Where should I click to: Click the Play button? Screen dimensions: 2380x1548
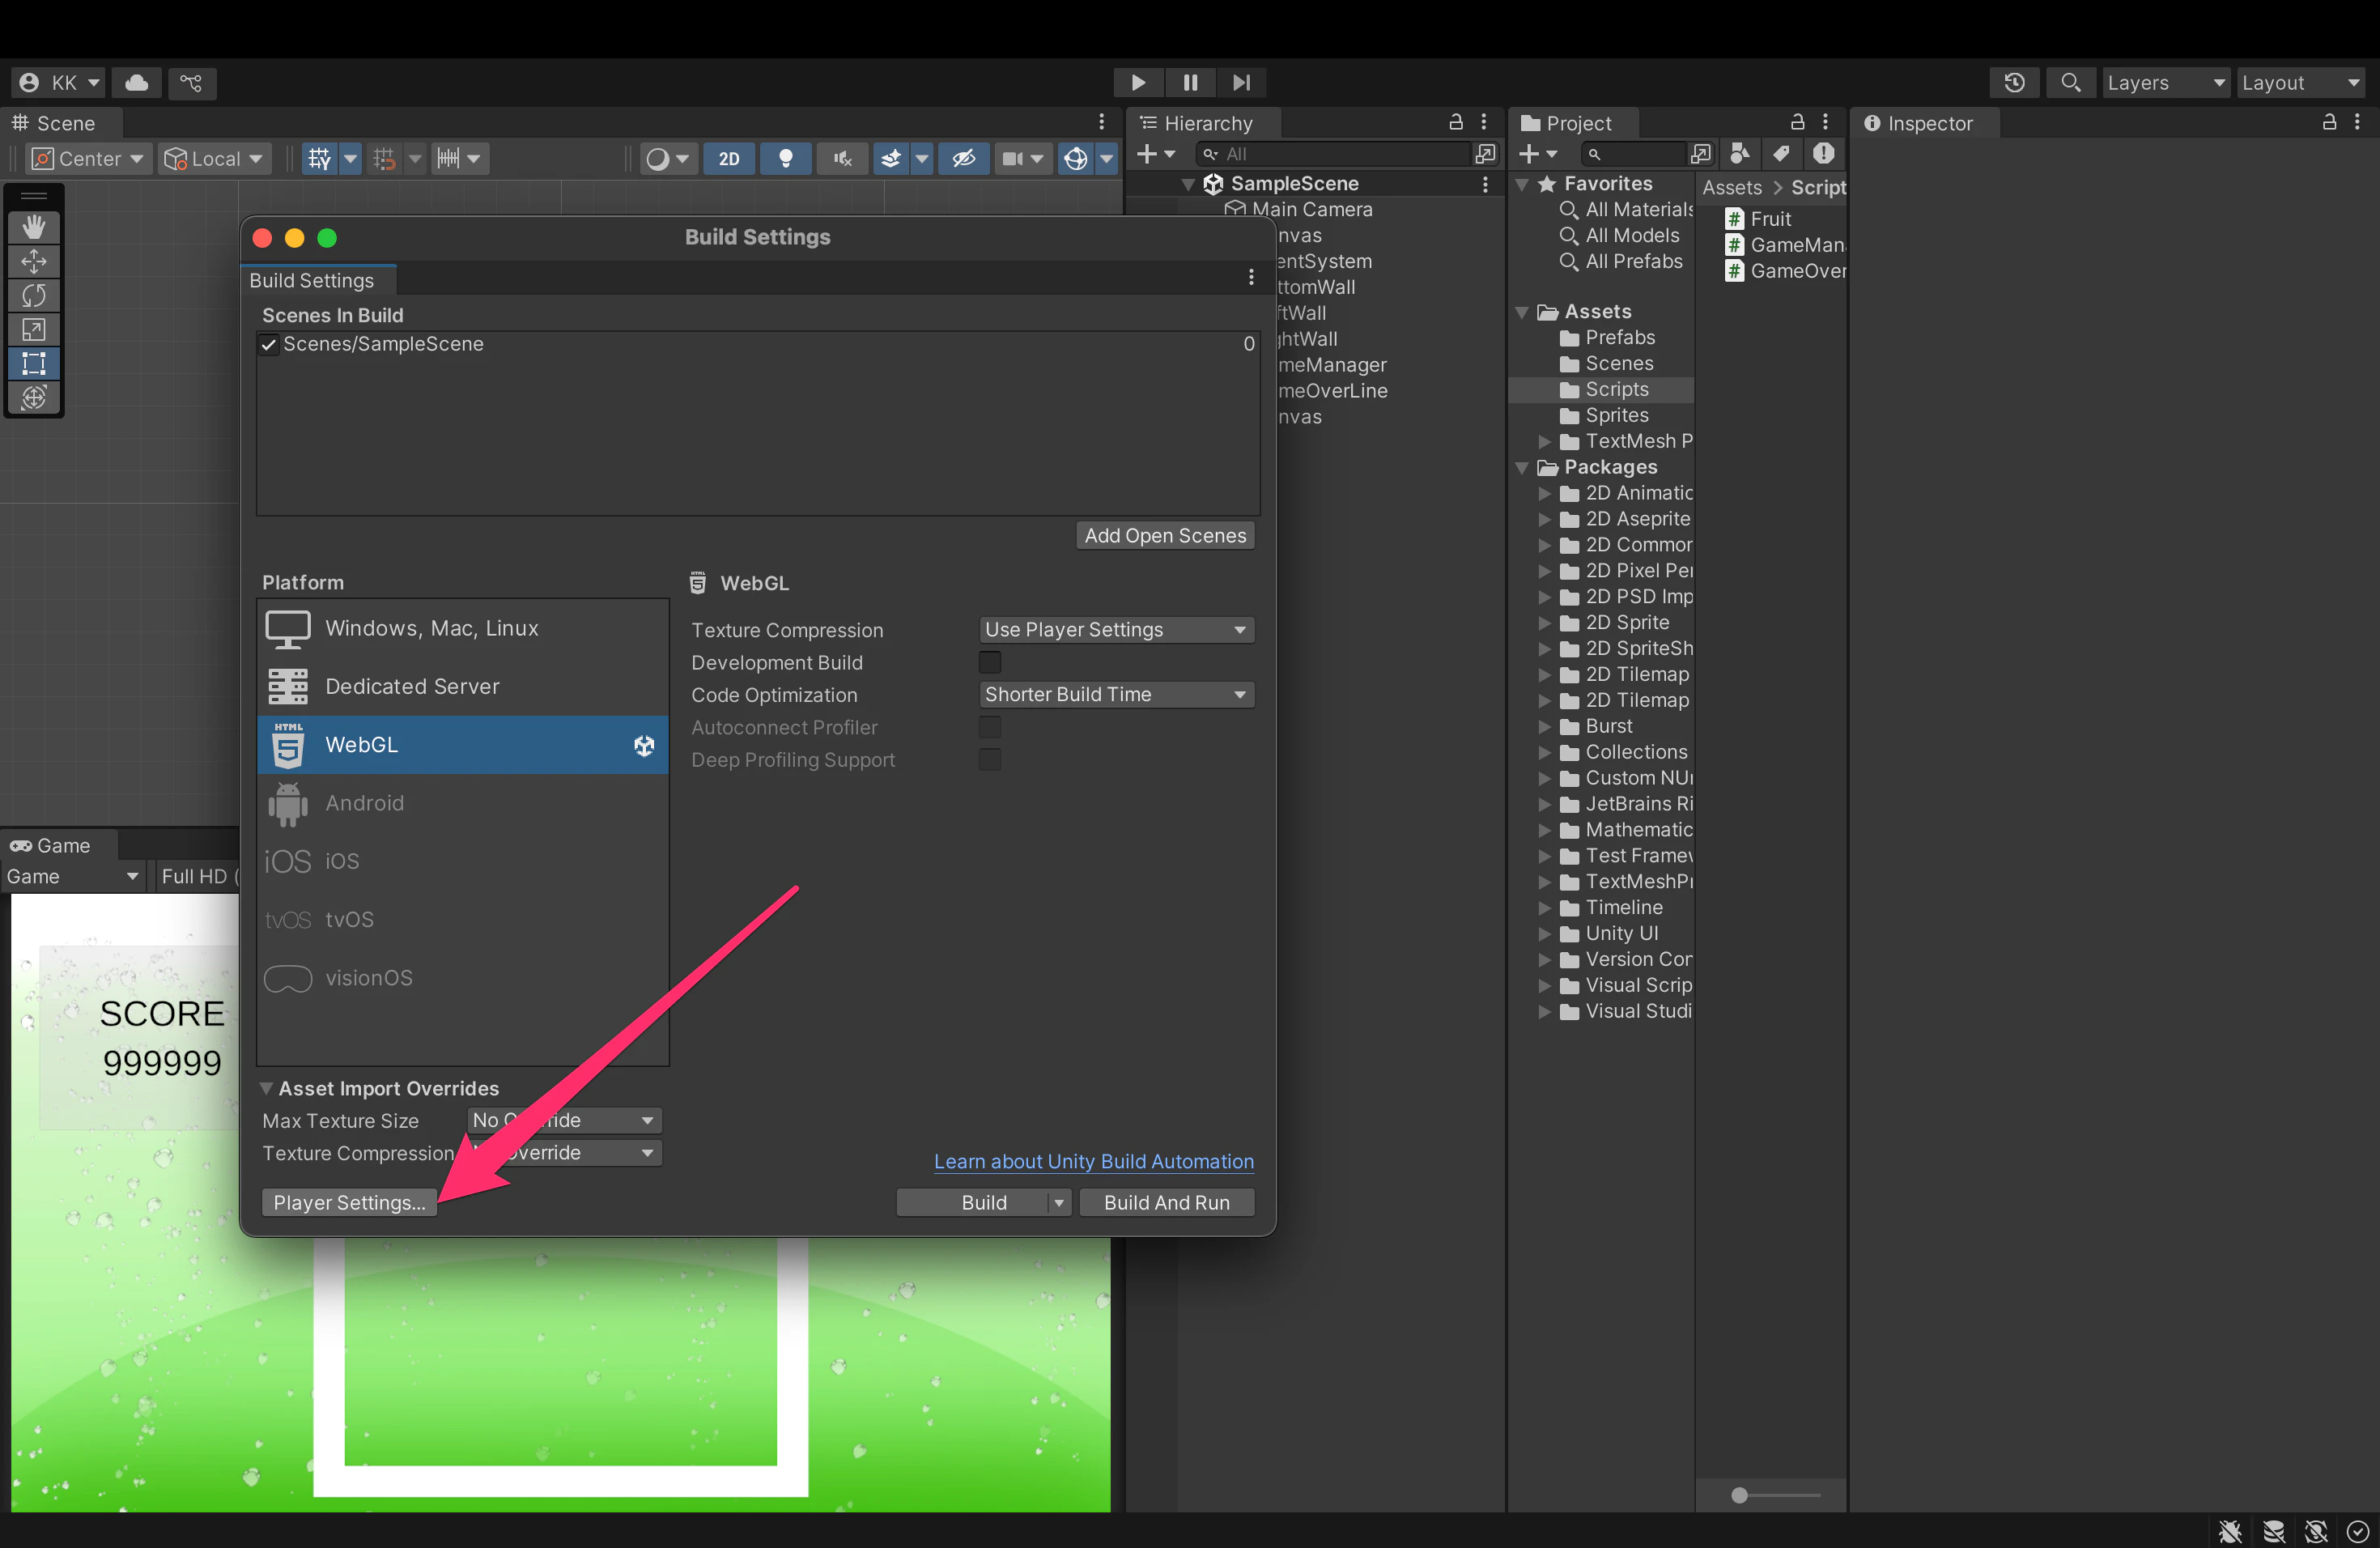point(1138,82)
